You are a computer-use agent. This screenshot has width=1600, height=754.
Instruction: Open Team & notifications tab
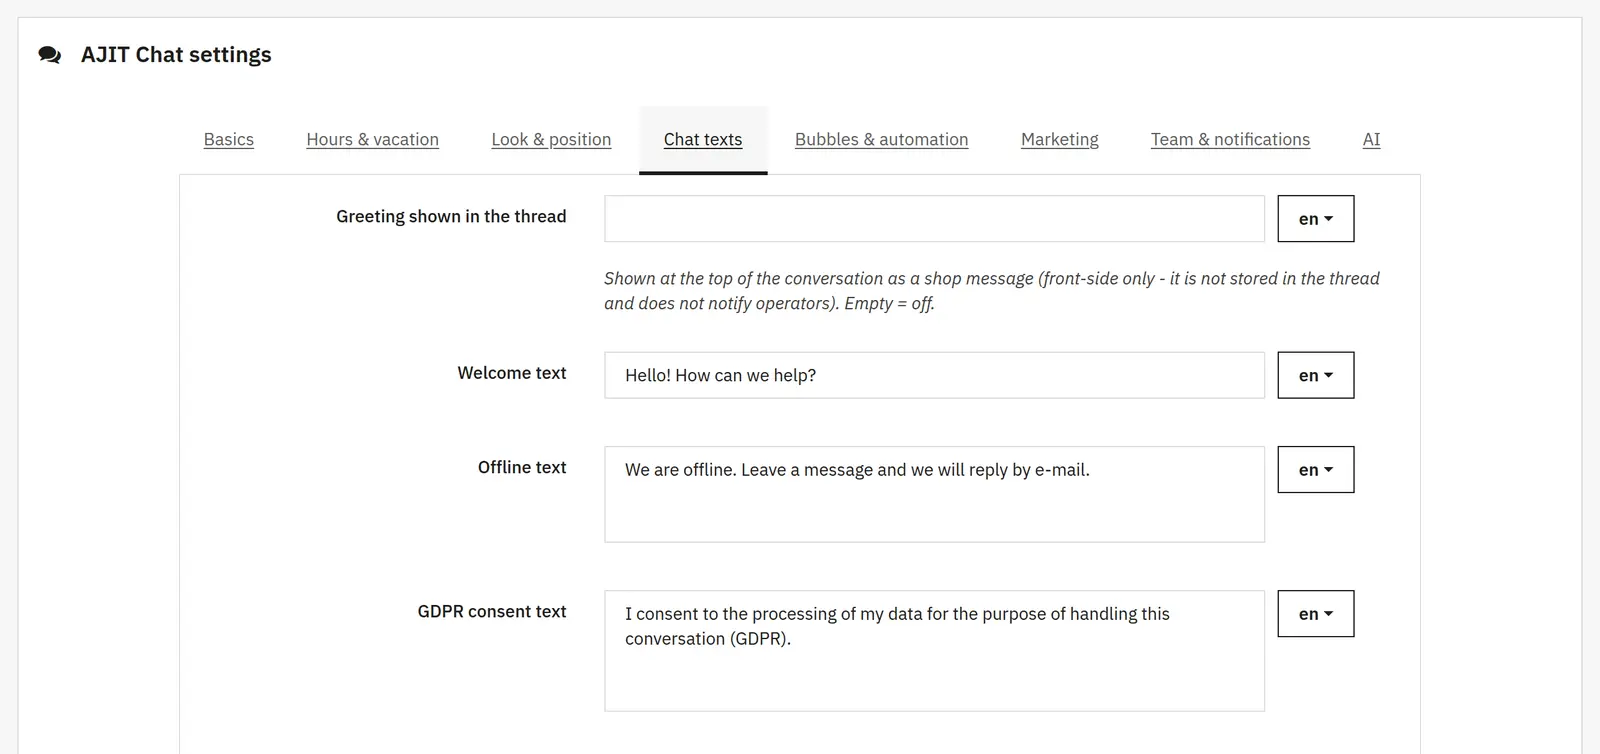tap(1230, 139)
